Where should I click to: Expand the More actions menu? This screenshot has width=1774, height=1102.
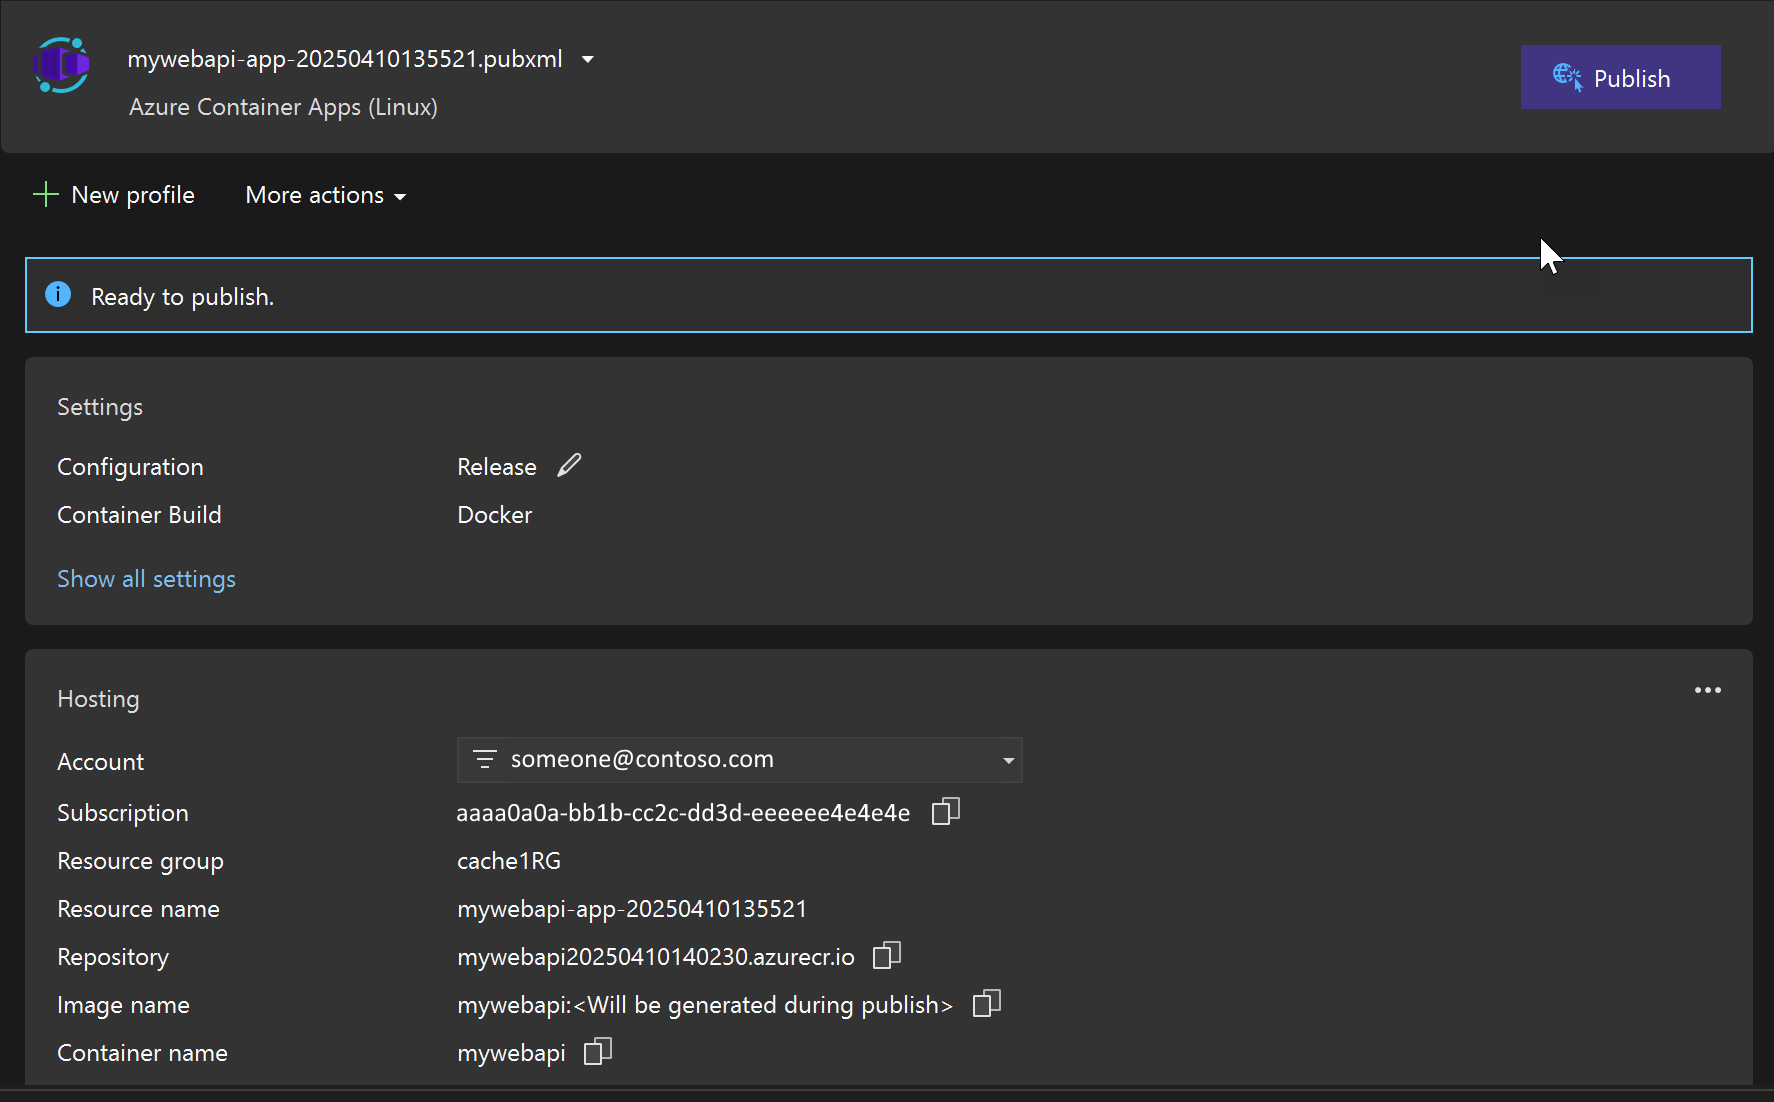point(326,195)
